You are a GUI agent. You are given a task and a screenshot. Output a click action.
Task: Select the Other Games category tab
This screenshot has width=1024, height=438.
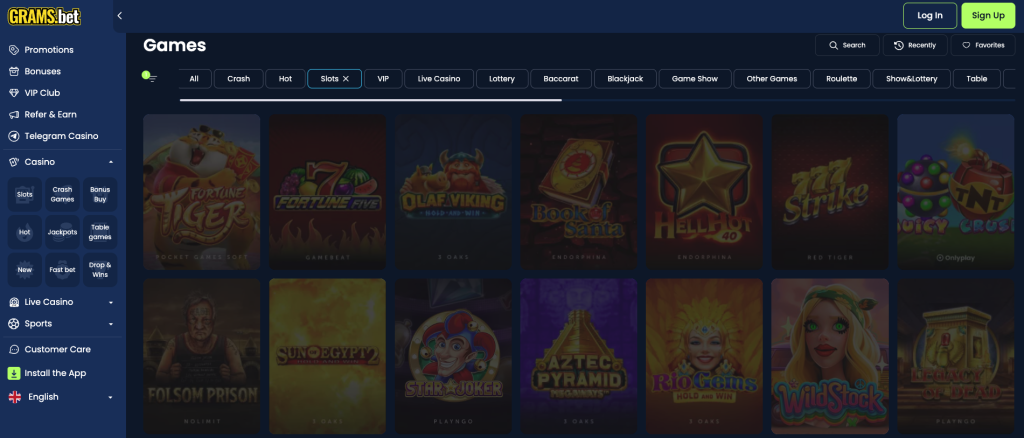[772, 78]
